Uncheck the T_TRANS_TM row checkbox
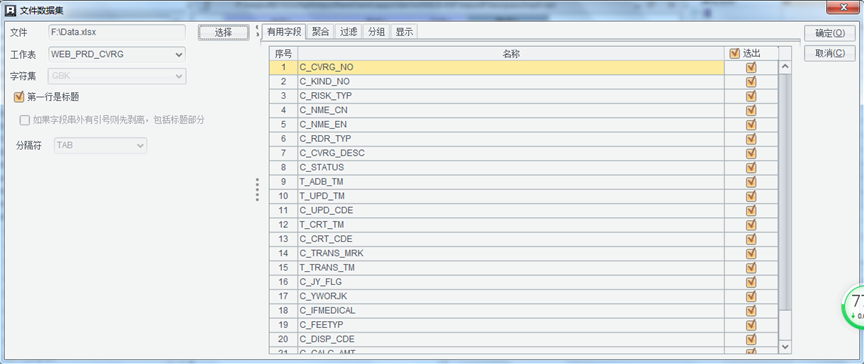The height and width of the screenshot is (364, 864). coord(751,268)
